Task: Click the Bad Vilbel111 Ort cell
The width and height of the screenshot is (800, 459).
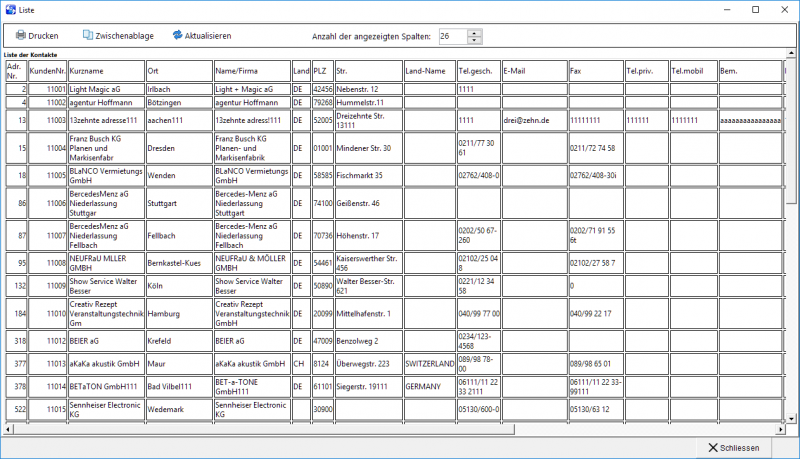Action: (179, 387)
